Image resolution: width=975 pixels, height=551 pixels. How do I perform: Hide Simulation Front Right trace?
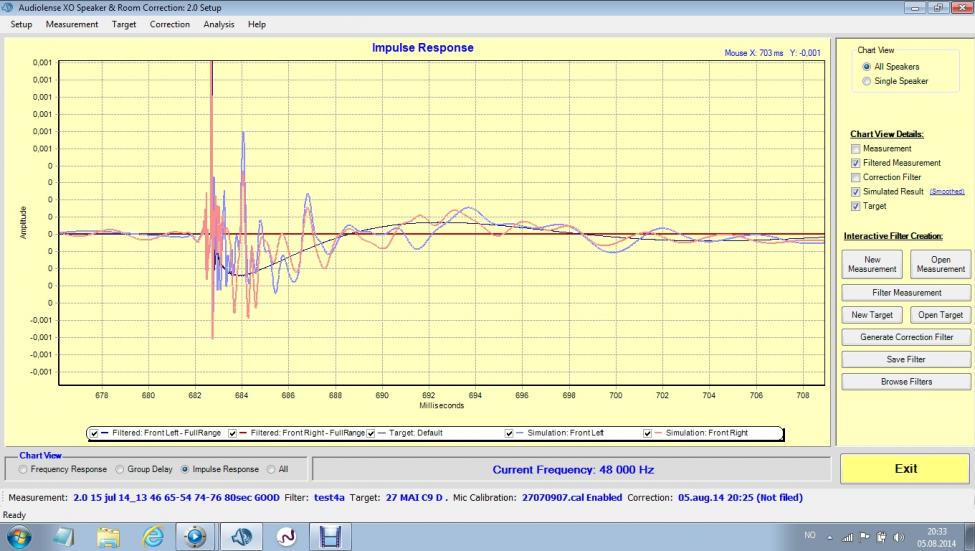(x=647, y=433)
